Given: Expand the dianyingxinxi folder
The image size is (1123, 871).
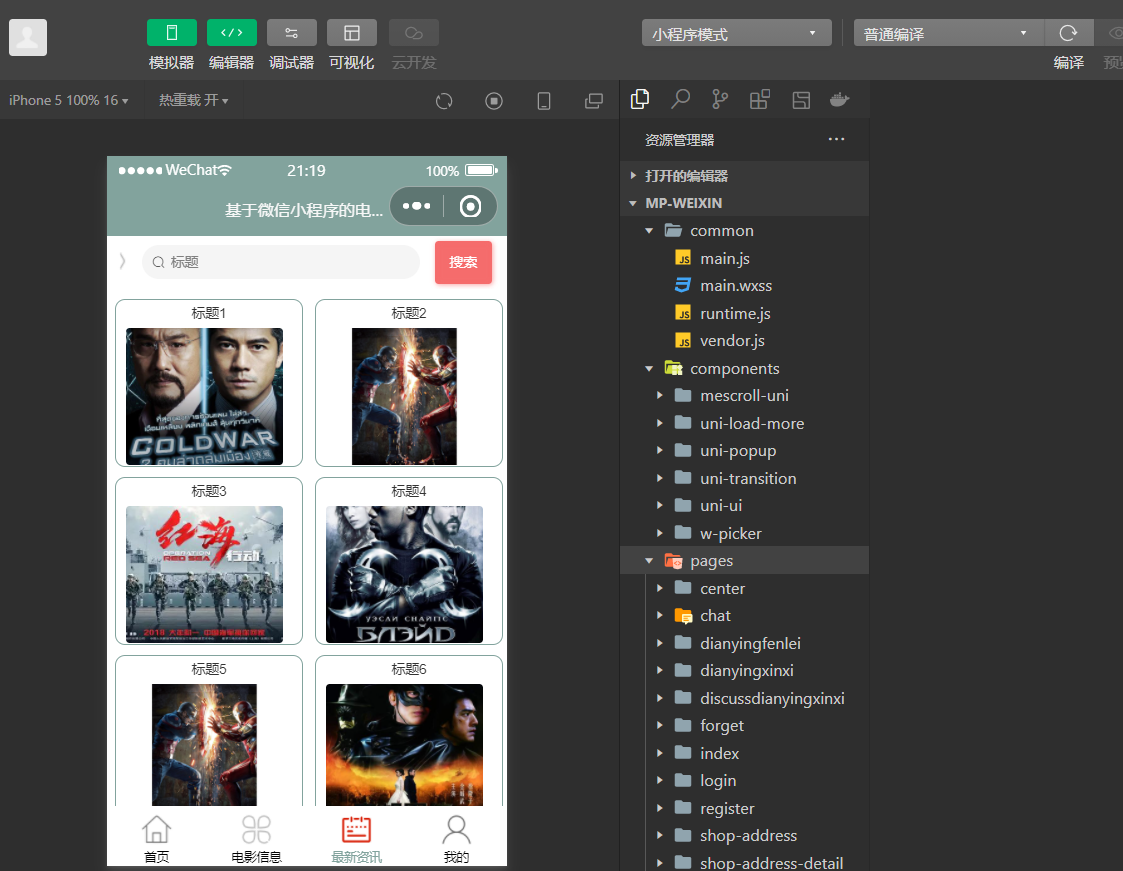Looking at the screenshot, I should [745, 670].
